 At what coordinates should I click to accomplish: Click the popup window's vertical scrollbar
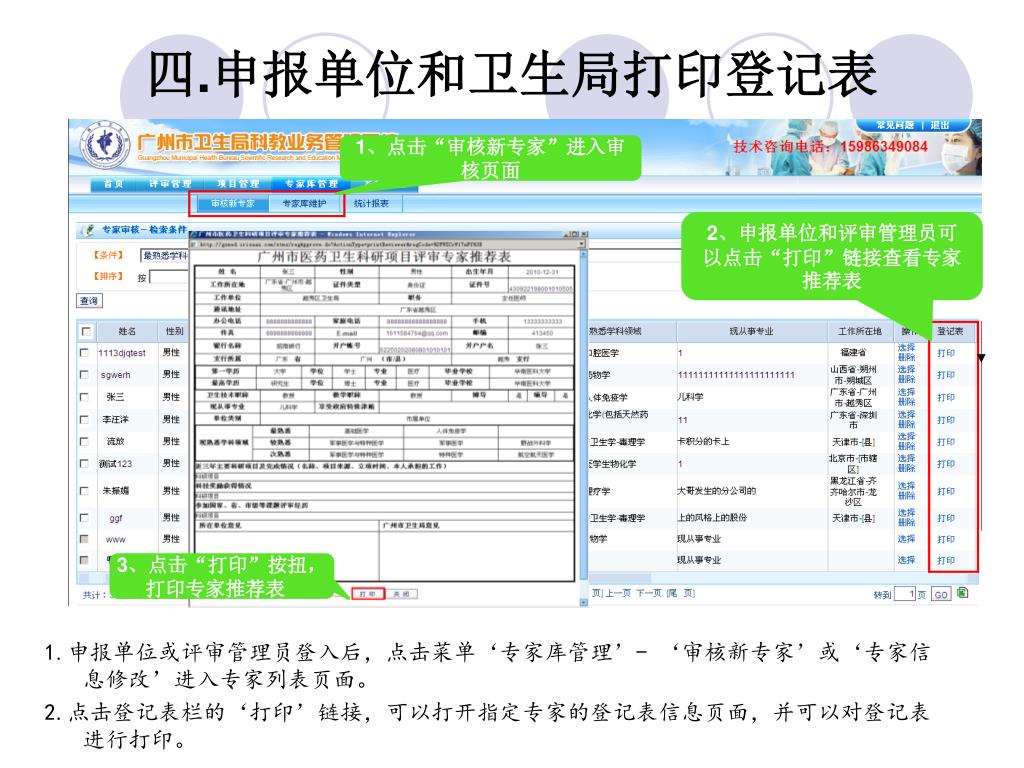pos(584,427)
